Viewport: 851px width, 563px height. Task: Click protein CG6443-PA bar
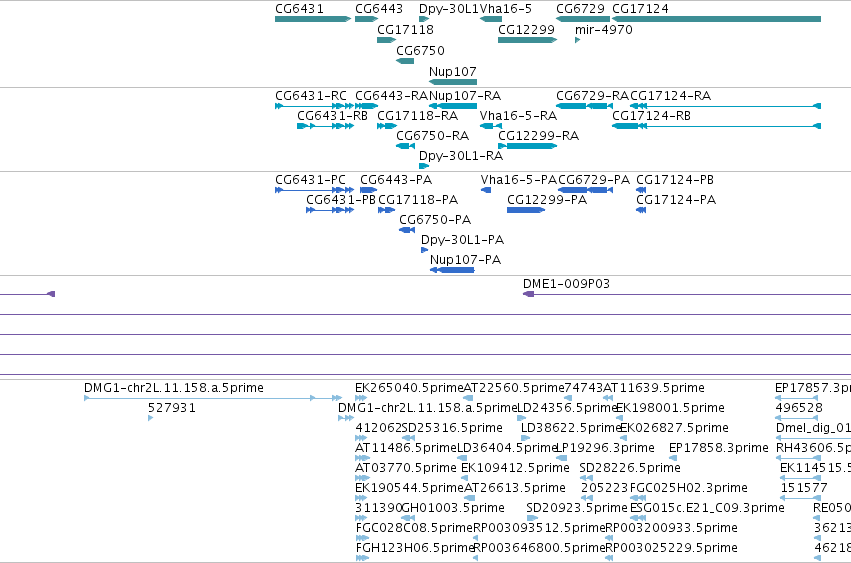368,190
